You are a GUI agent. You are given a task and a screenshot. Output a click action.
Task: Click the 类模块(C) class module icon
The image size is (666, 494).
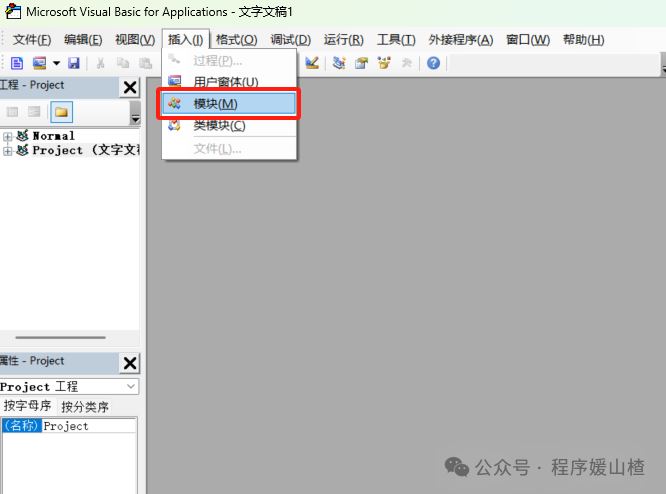[175, 125]
